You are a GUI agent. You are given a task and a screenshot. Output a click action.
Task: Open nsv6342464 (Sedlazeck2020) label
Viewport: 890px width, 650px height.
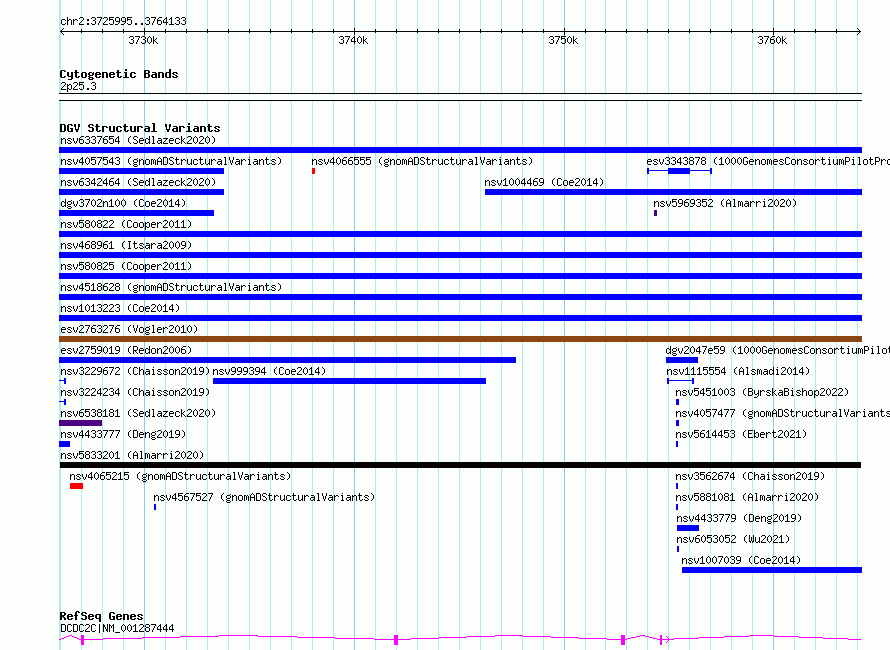tap(138, 182)
